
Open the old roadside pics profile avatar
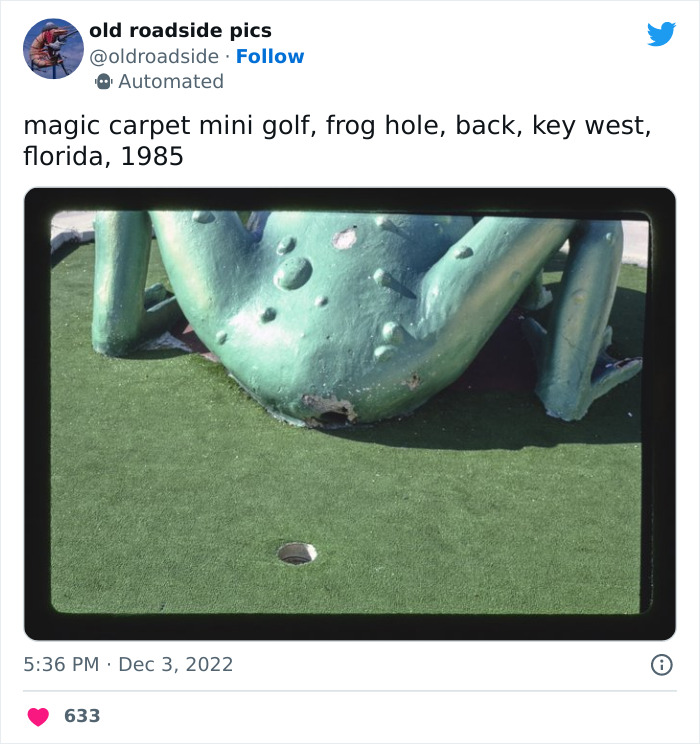tap(53, 48)
